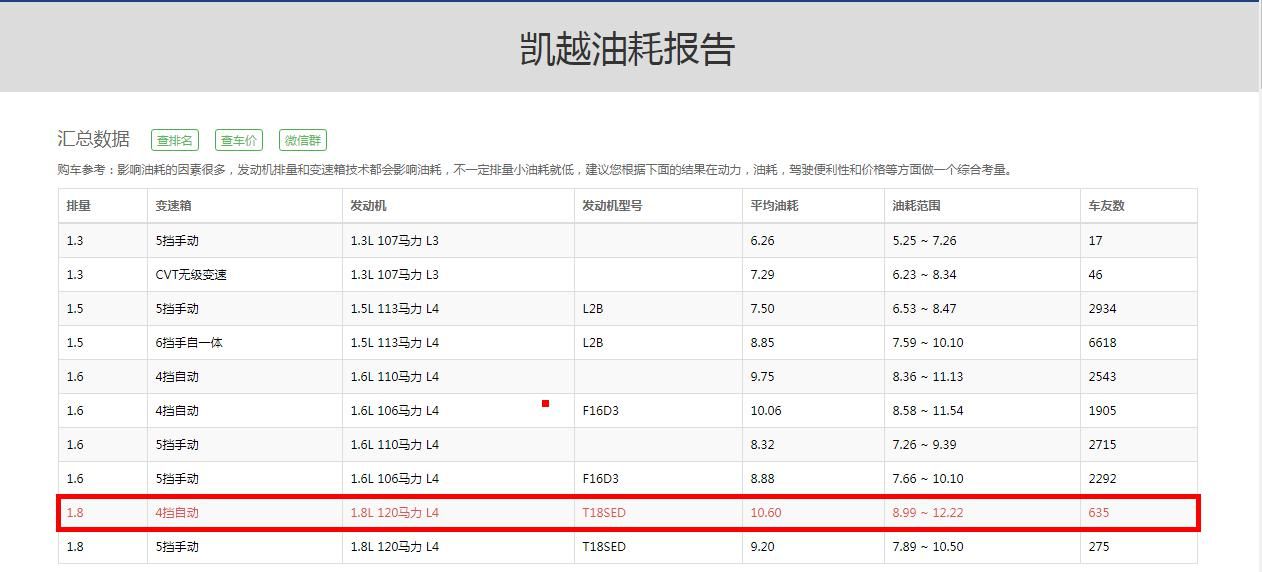Open the 查排名 ranking button

[x=175, y=140]
